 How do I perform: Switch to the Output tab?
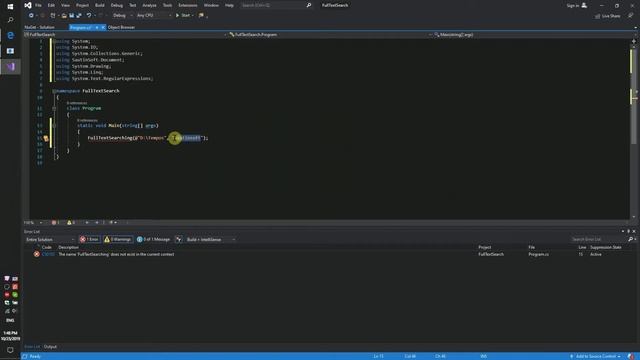[50, 347]
